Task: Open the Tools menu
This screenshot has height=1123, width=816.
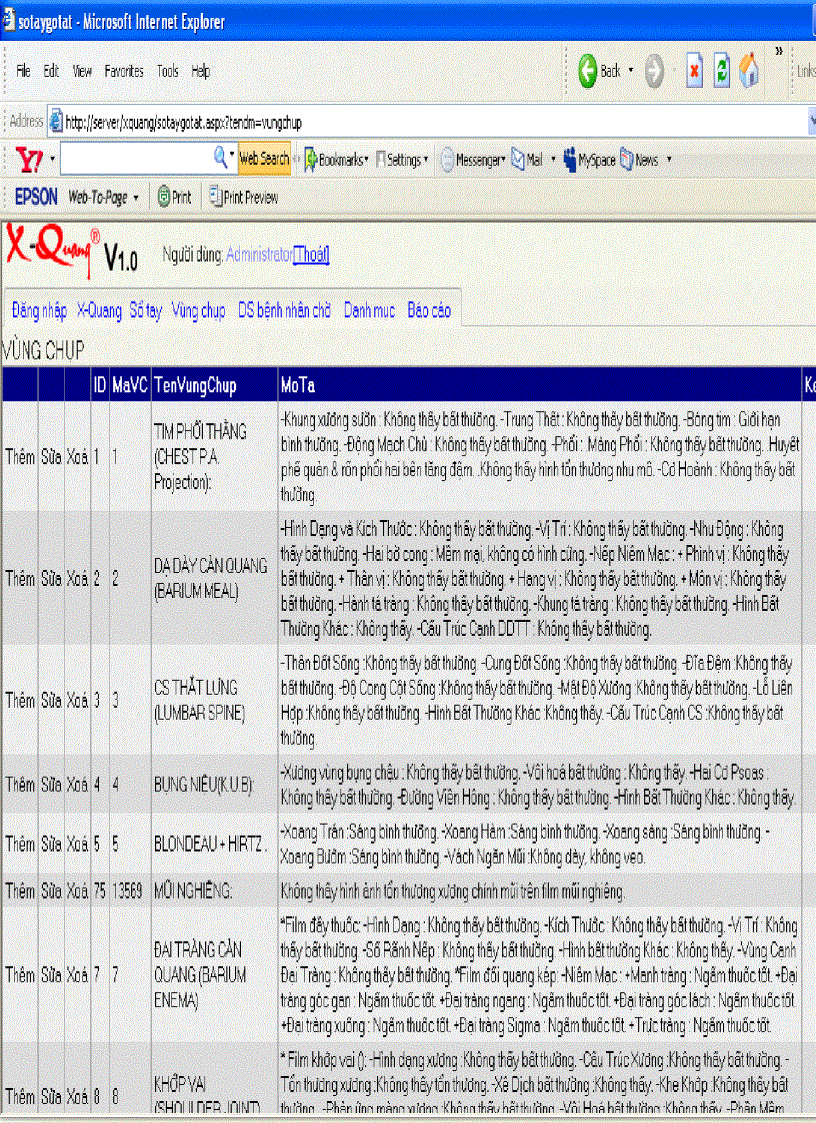Action: [x=166, y=71]
